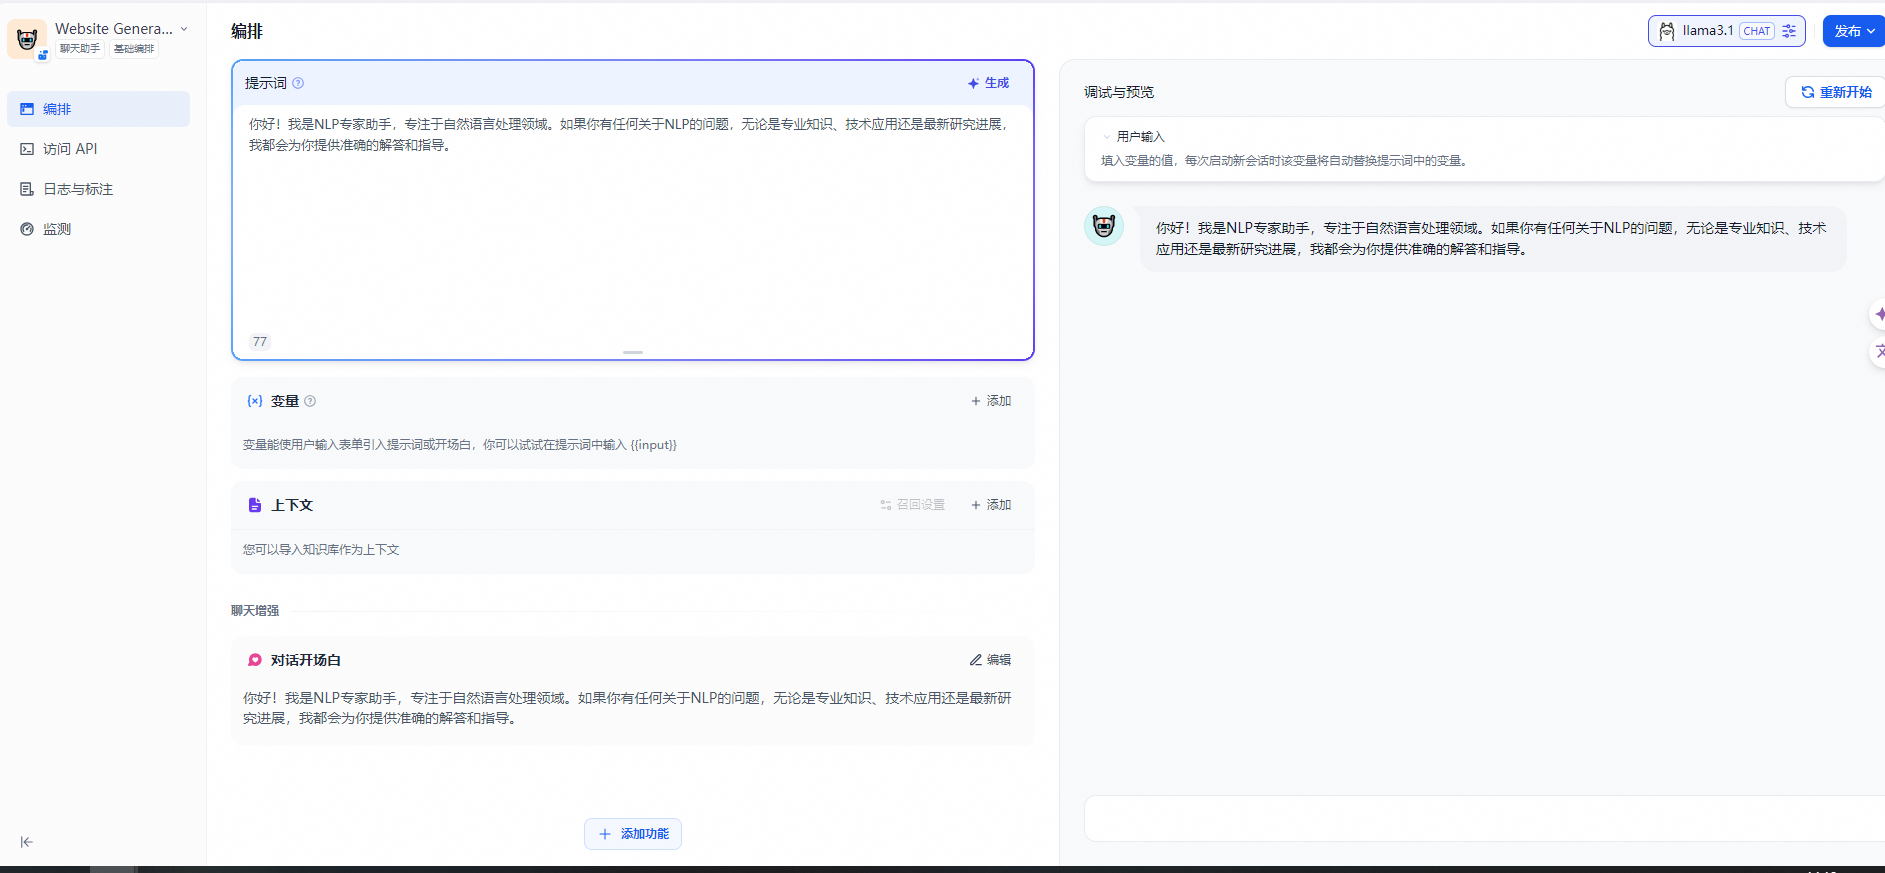Image resolution: width=1885 pixels, height=873 pixels.
Task: Click the Website Generator app avatar icon
Action: point(27,39)
